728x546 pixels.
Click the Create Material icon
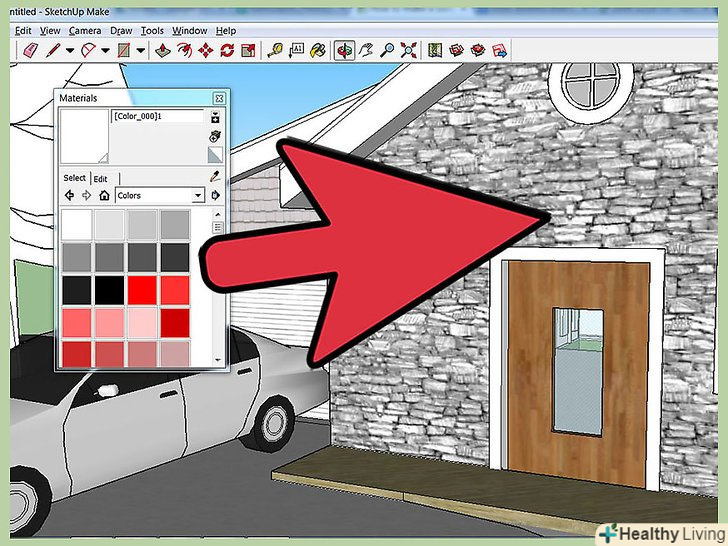pos(215,136)
